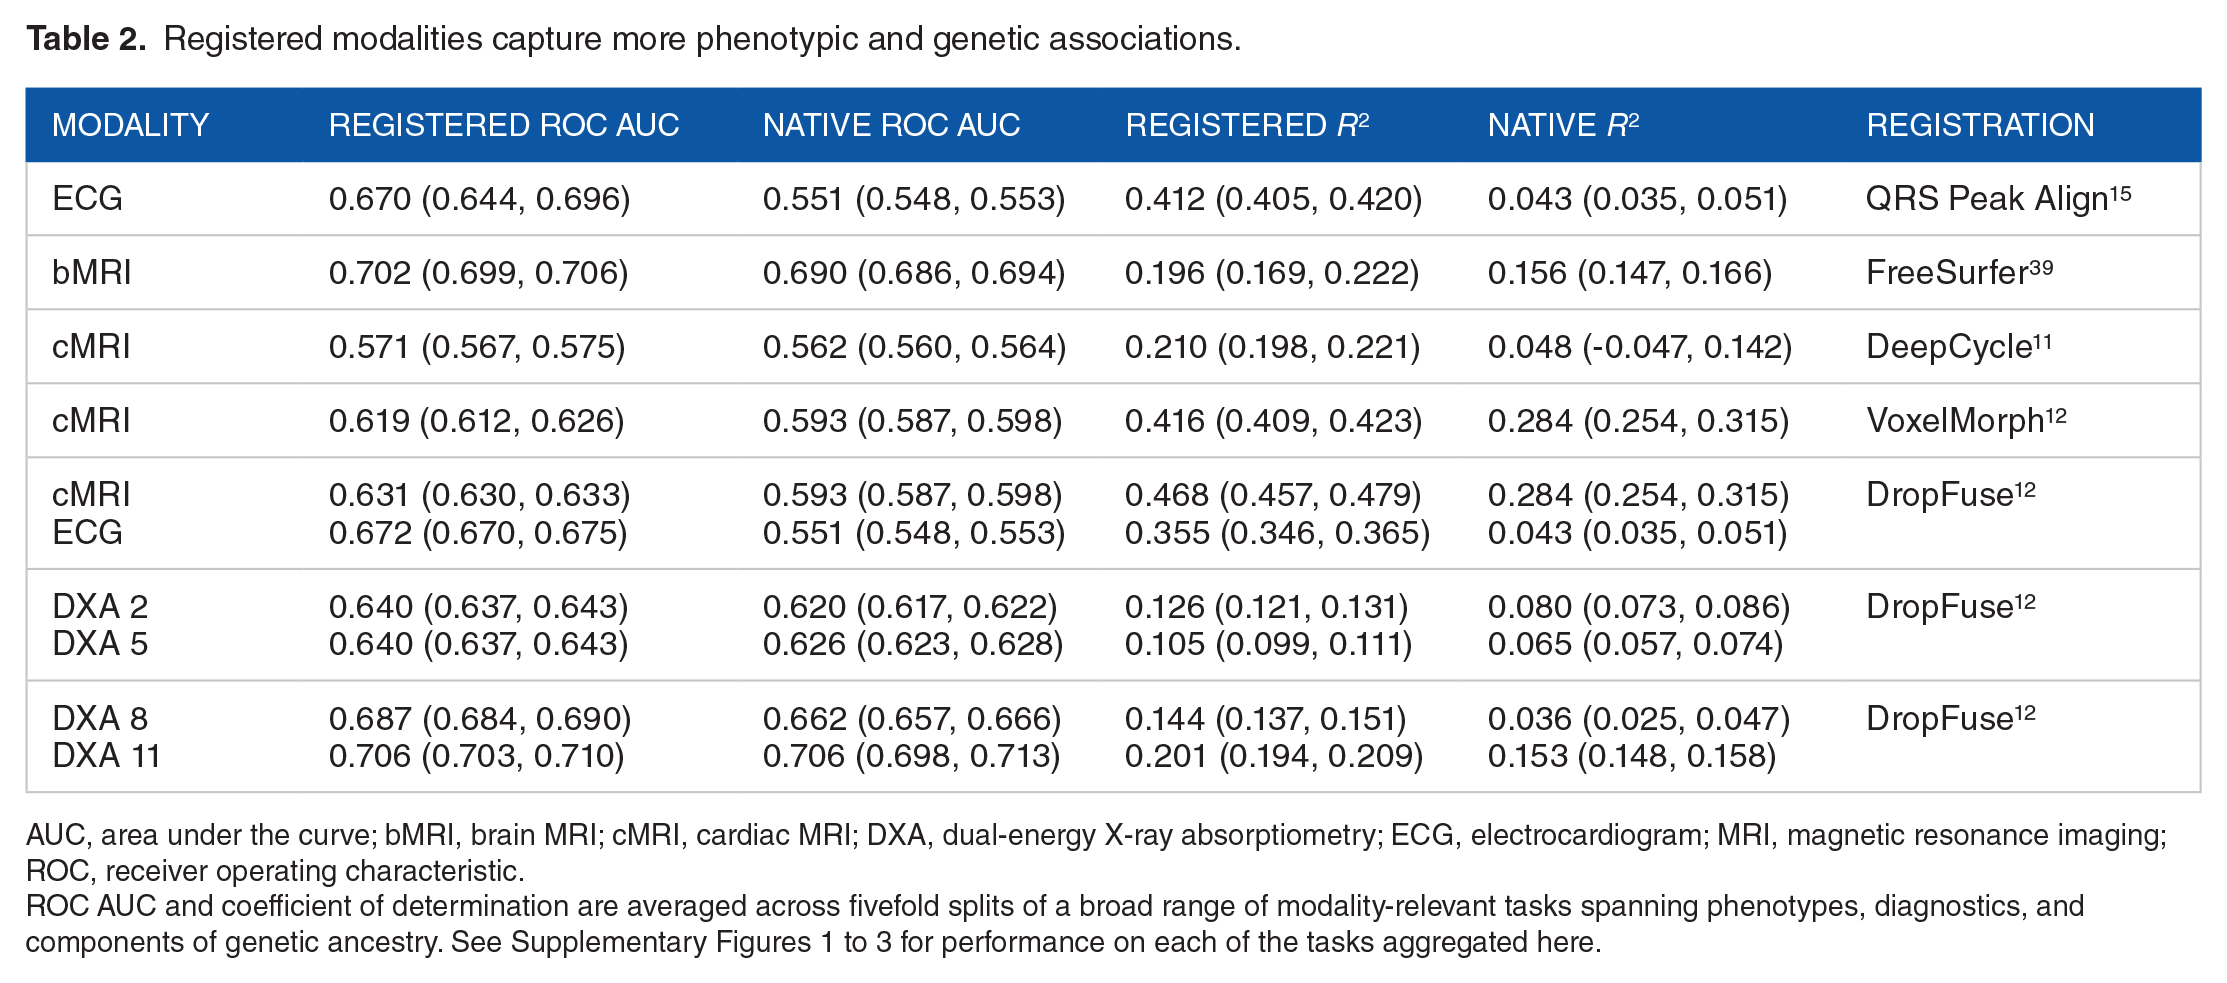Select the REGISTERED ROC AUC column header
The image size is (2227, 983).
pos(504,125)
